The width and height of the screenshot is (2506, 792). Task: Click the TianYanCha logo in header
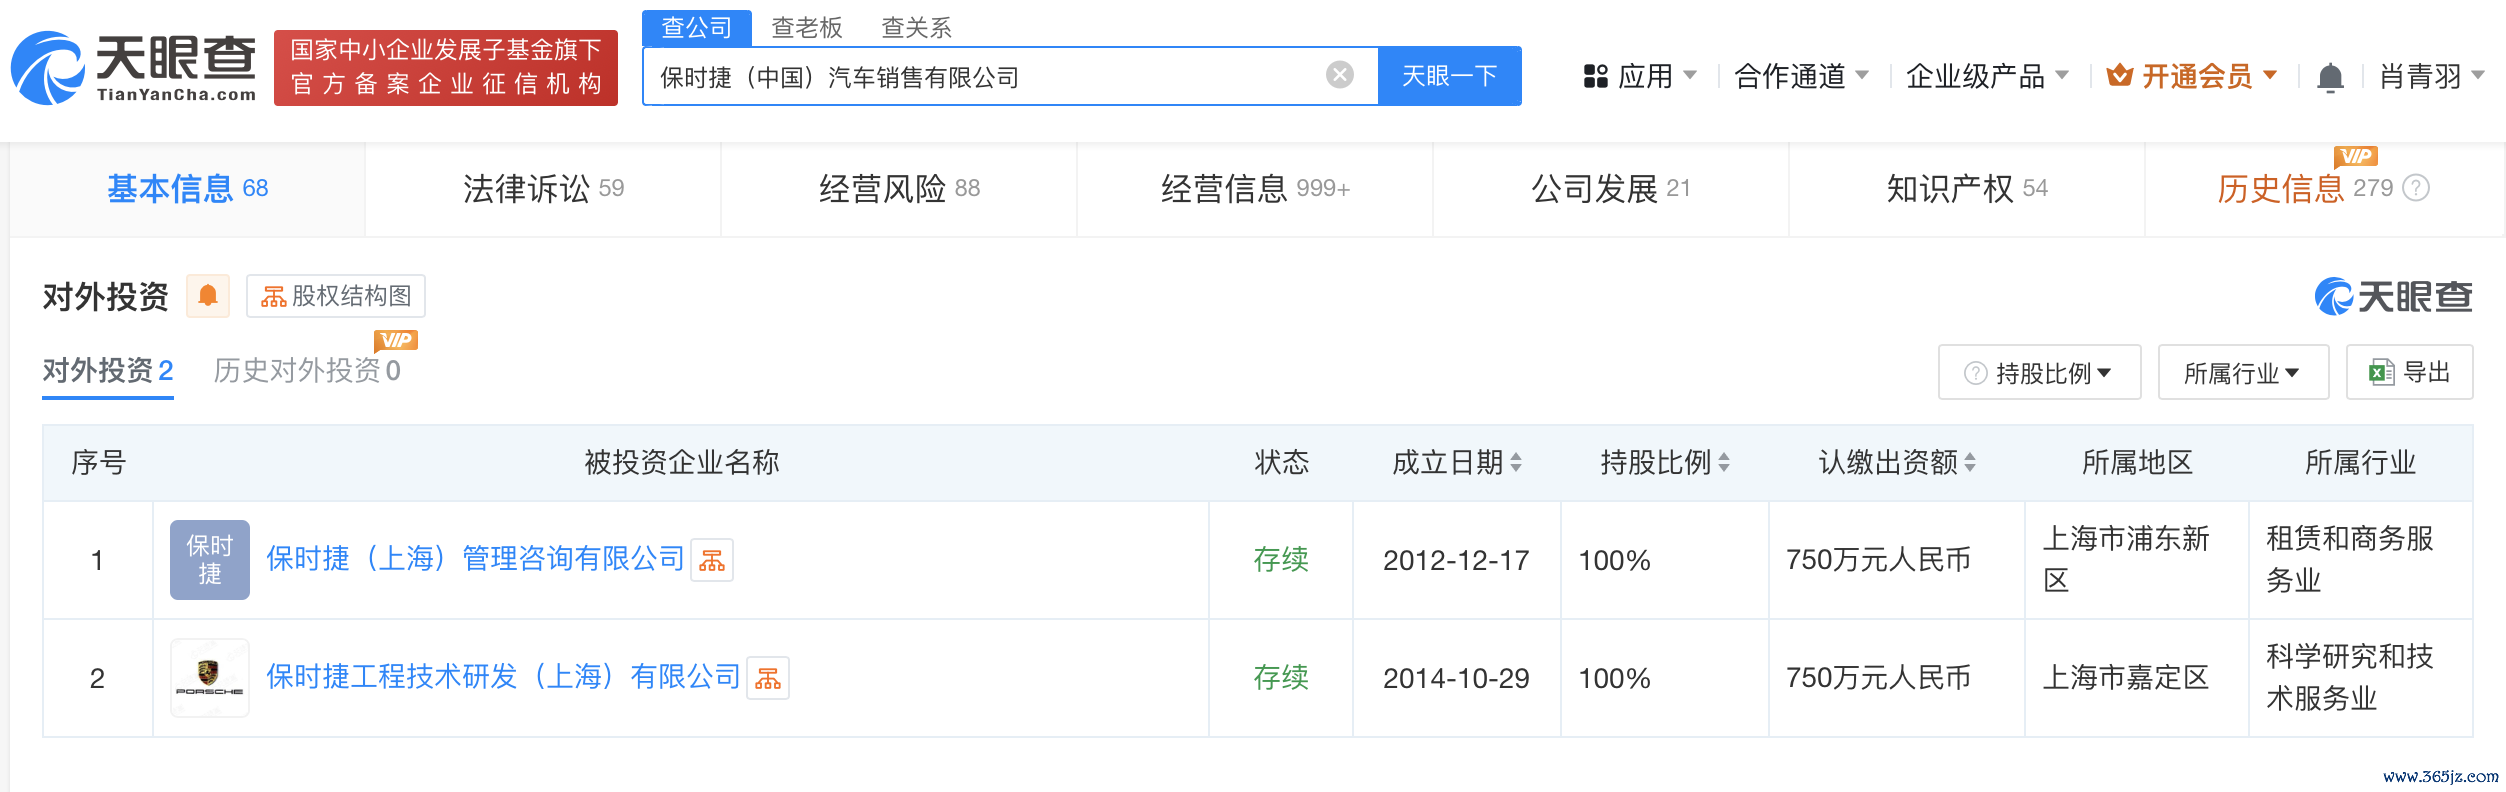pyautogui.click(x=134, y=67)
